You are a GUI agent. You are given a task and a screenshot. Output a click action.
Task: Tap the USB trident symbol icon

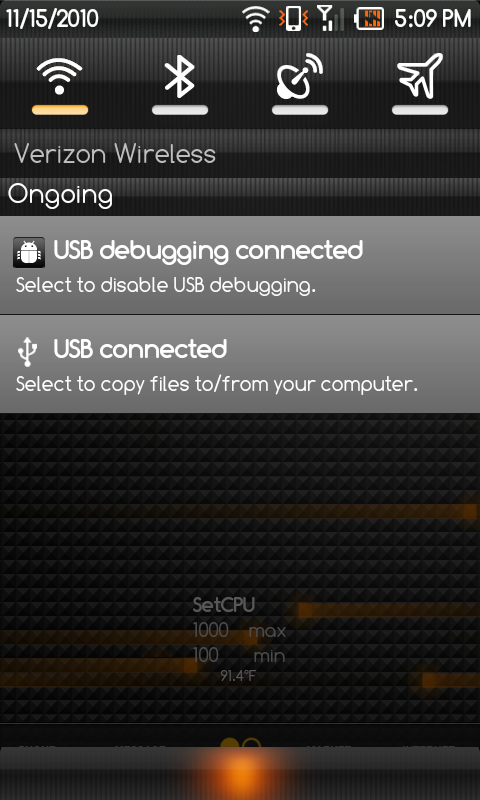click(x=28, y=352)
